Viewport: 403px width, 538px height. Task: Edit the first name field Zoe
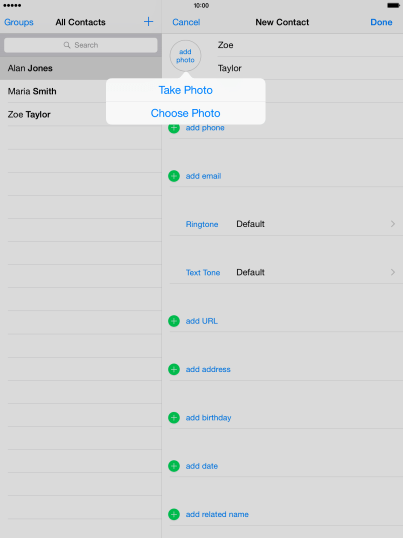point(309,45)
